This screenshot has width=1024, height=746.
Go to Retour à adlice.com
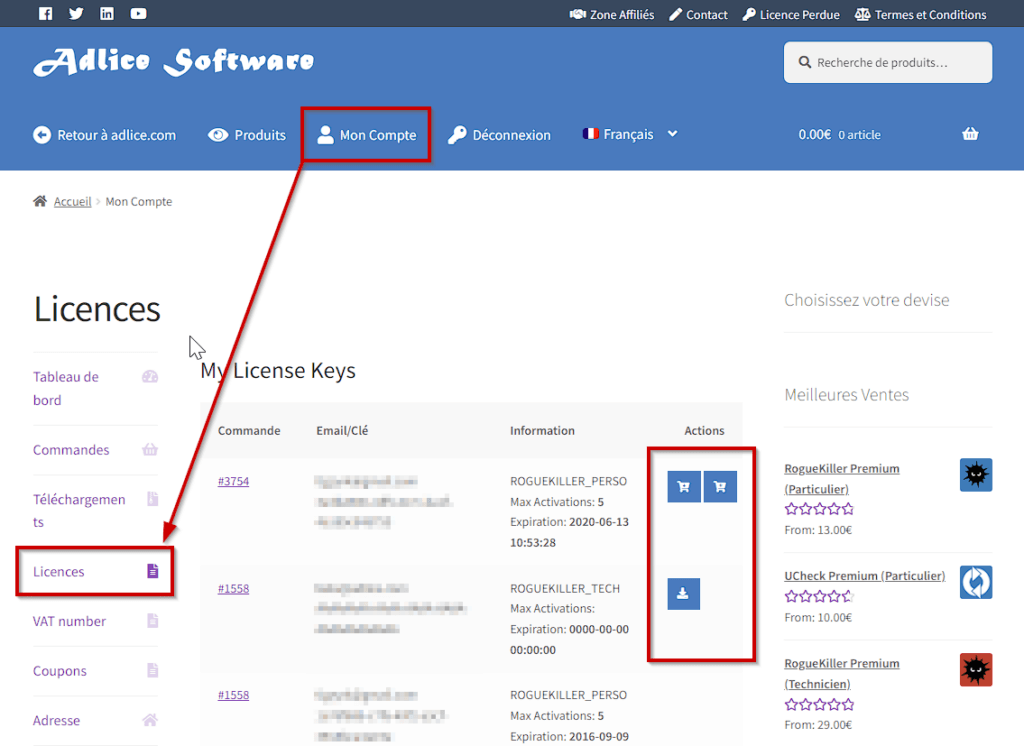[105, 135]
